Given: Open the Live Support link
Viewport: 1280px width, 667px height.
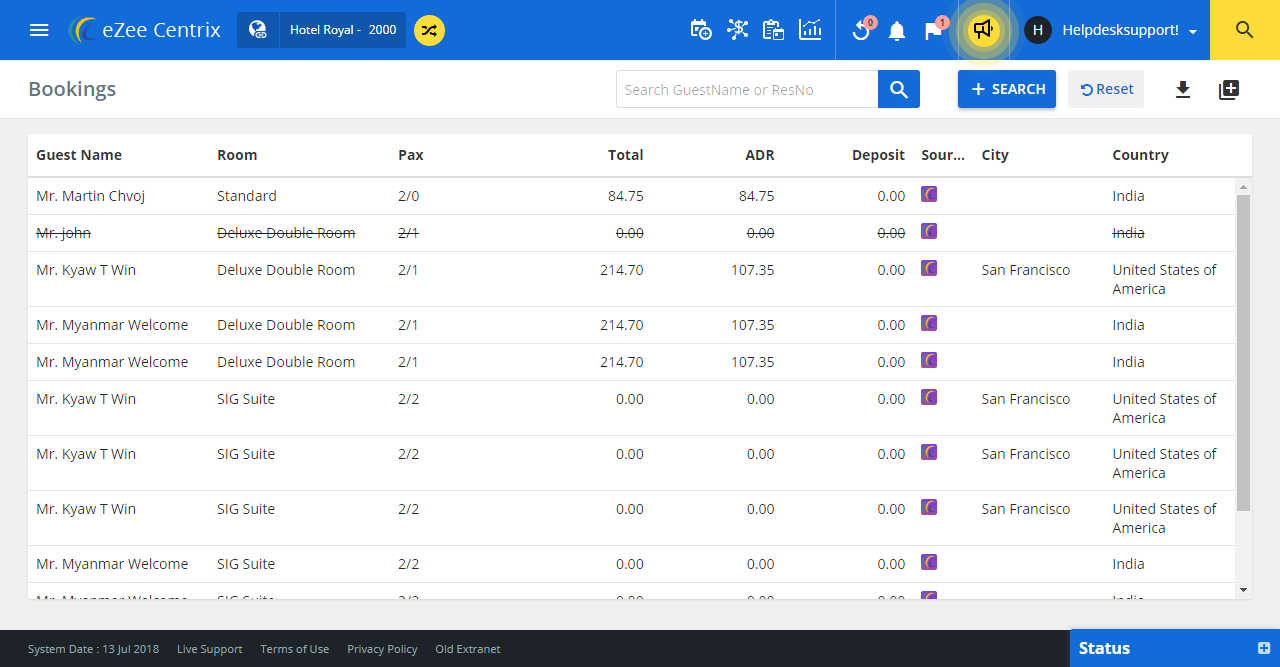Looking at the screenshot, I should (x=209, y=649).
